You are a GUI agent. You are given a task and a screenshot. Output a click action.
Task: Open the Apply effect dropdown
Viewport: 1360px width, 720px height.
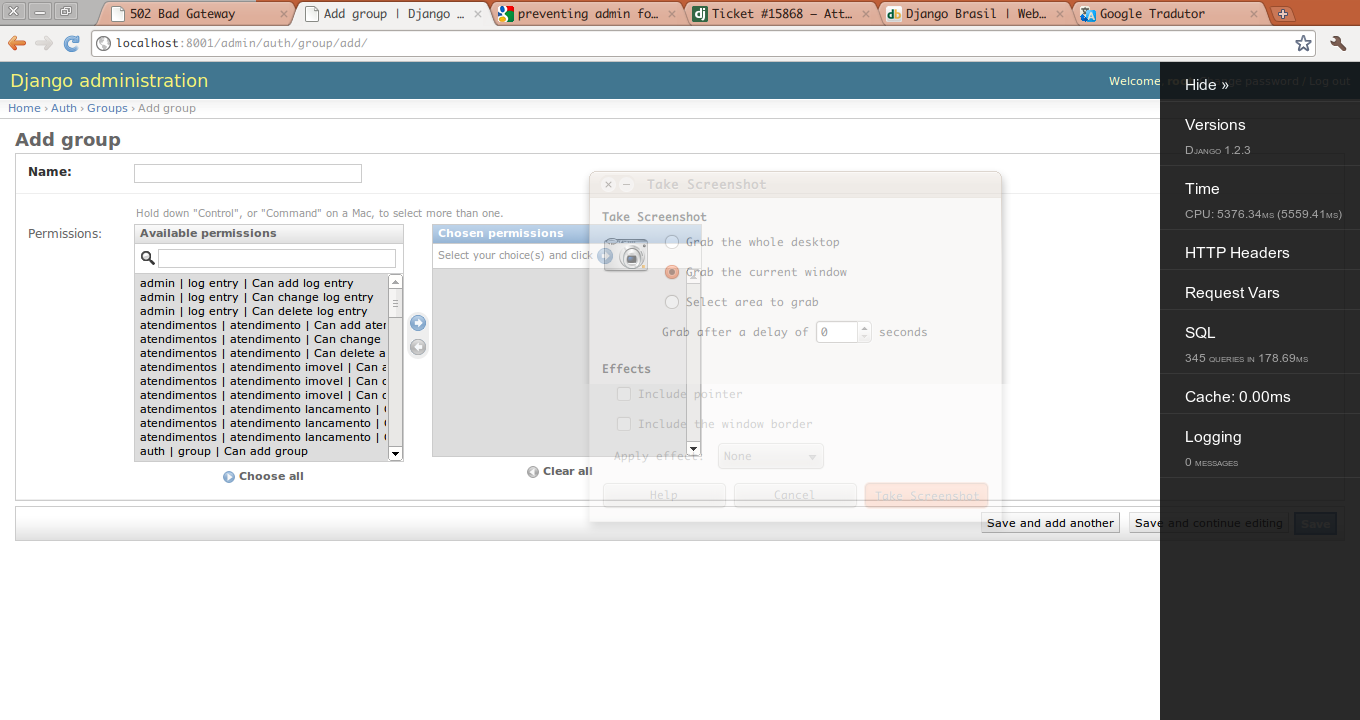point(770,456)
